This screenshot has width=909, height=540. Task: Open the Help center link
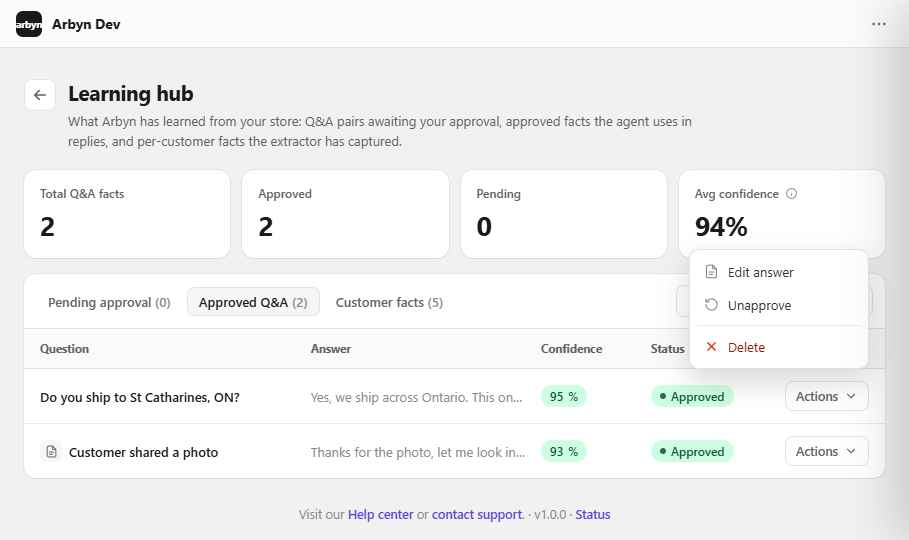point(380,514)
